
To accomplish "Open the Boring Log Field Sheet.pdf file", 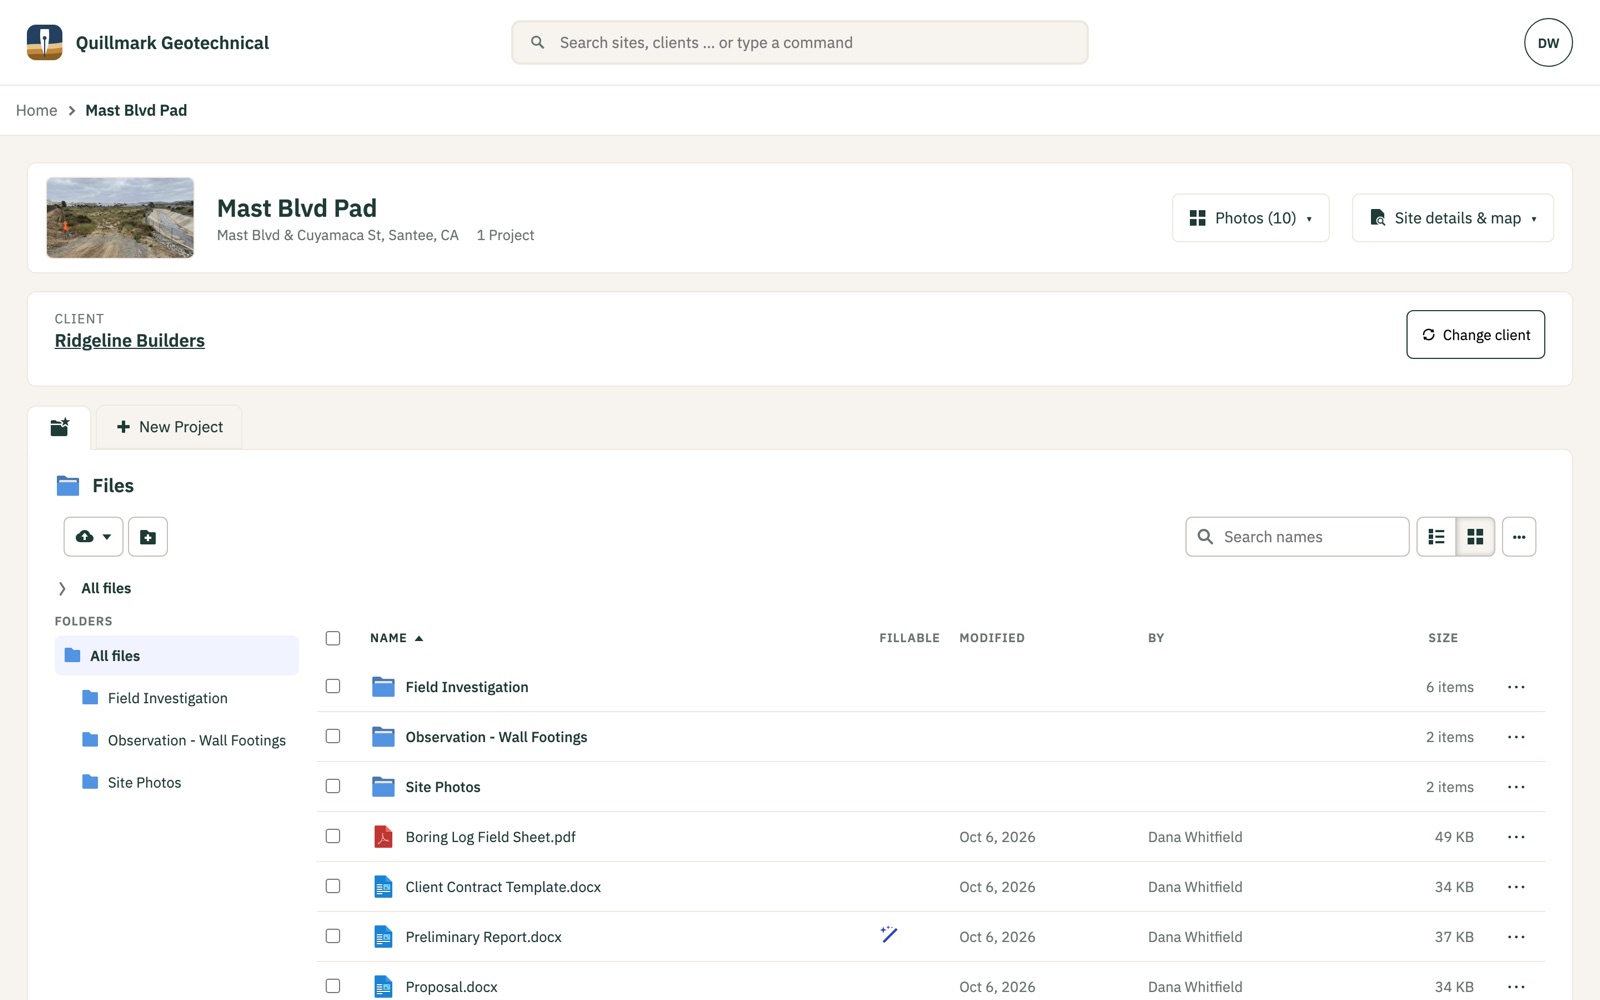I will point(490,837).
